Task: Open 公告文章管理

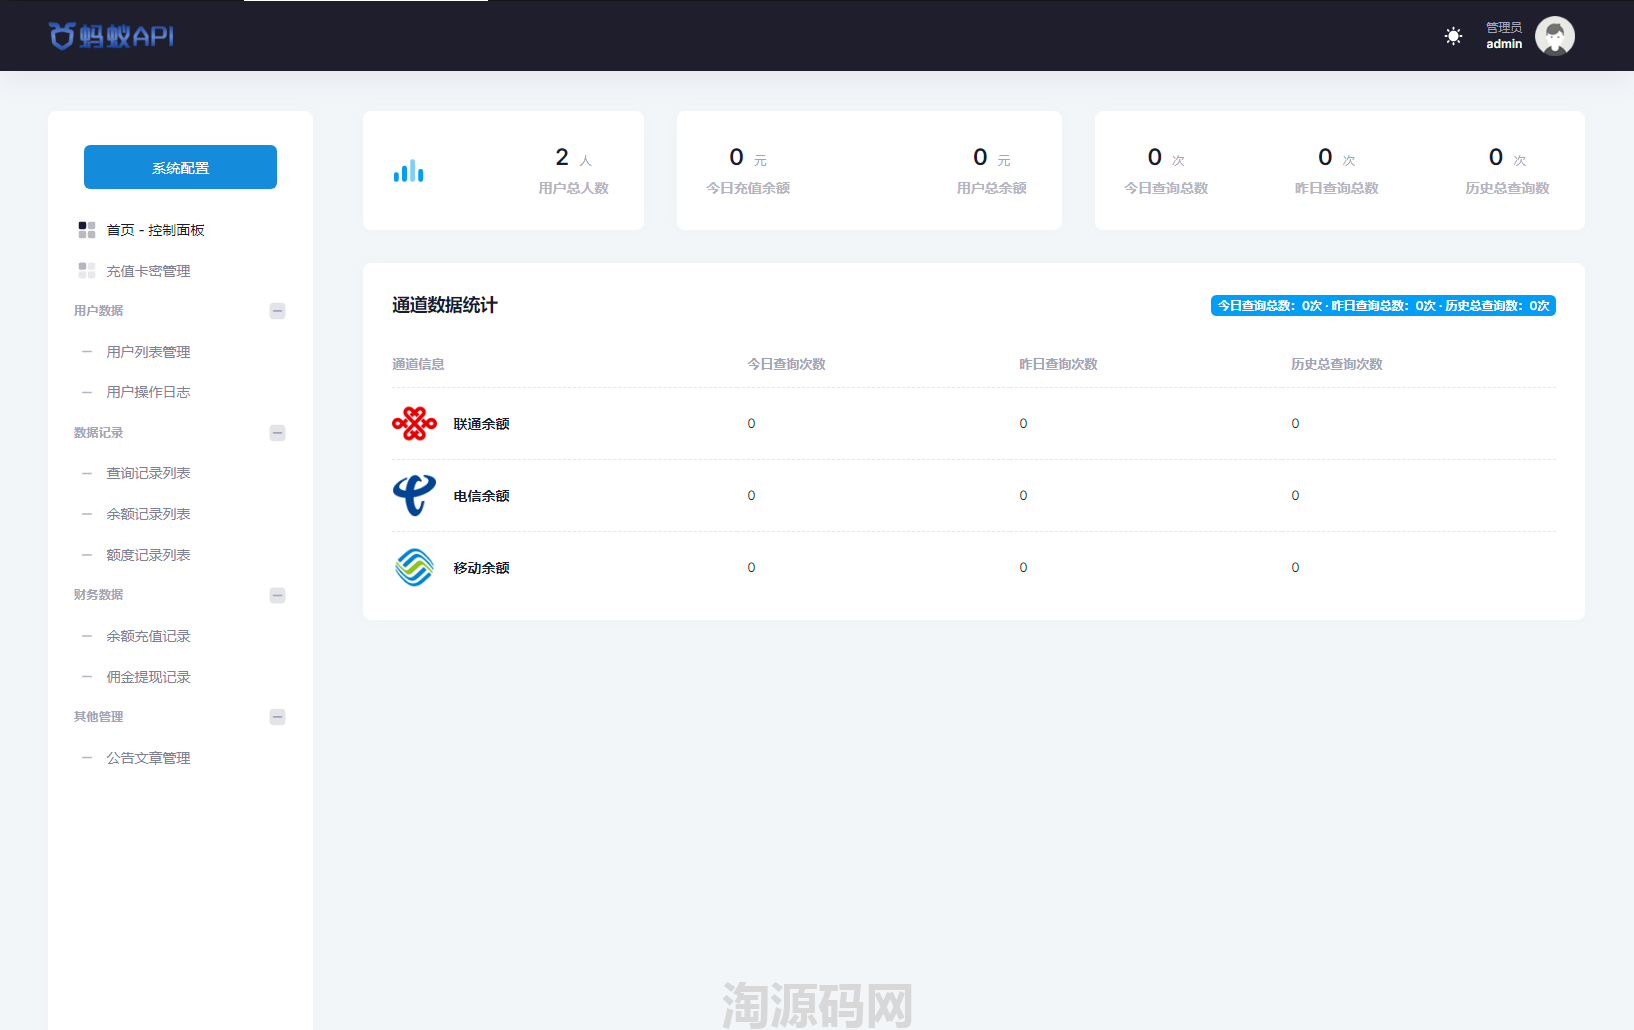Action: pos(148,758)
